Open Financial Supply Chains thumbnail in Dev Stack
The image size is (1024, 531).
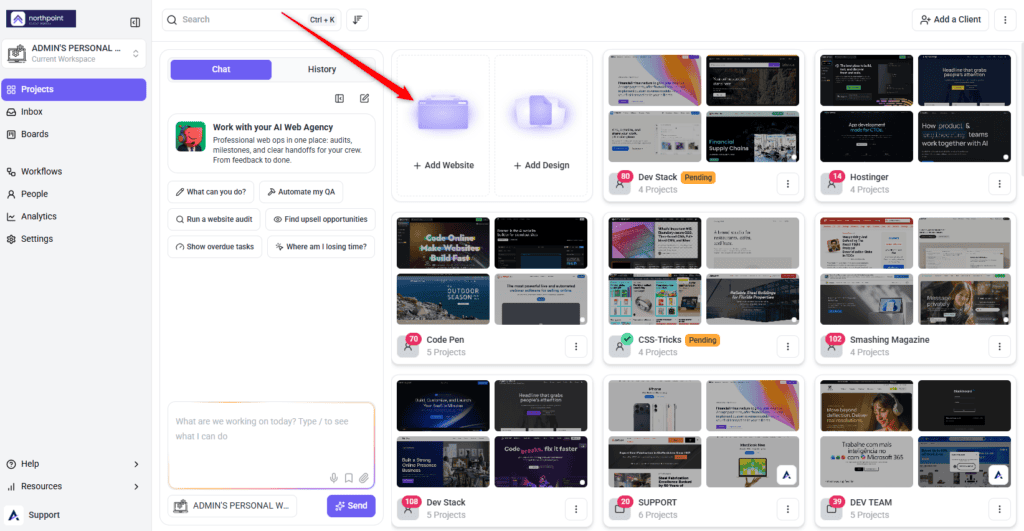point(752,137)
